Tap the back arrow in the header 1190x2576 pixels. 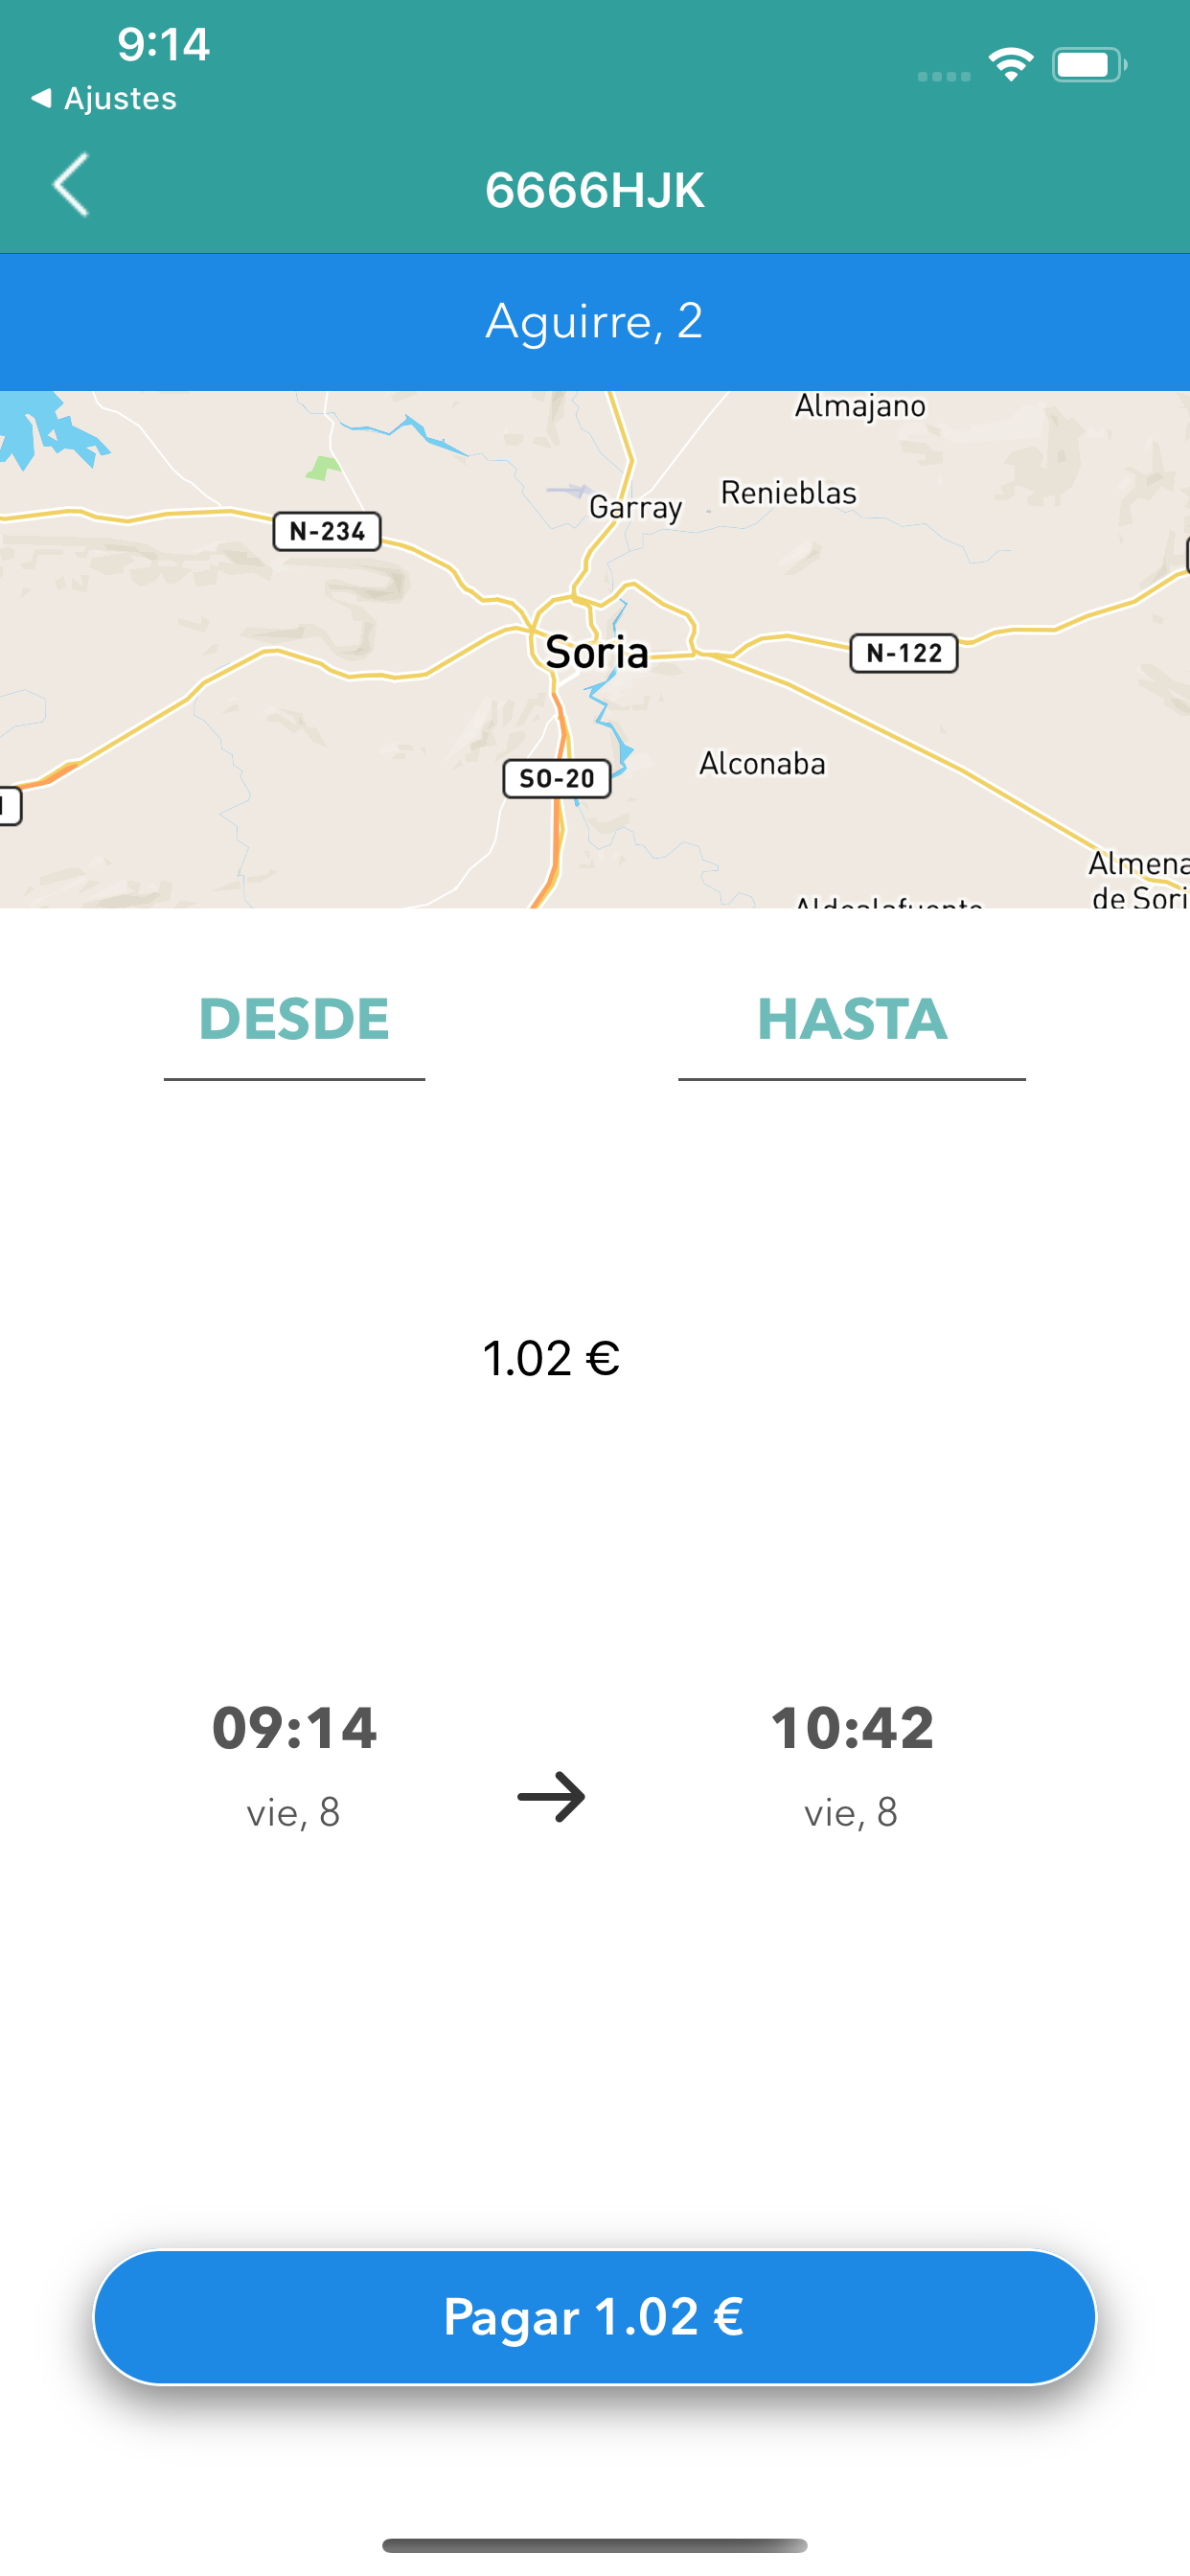click(x=71, y=186)
